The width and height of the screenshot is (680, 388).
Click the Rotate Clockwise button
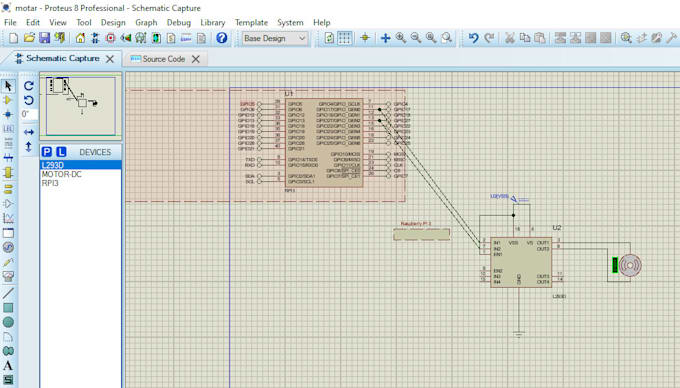tap(29, 85)
